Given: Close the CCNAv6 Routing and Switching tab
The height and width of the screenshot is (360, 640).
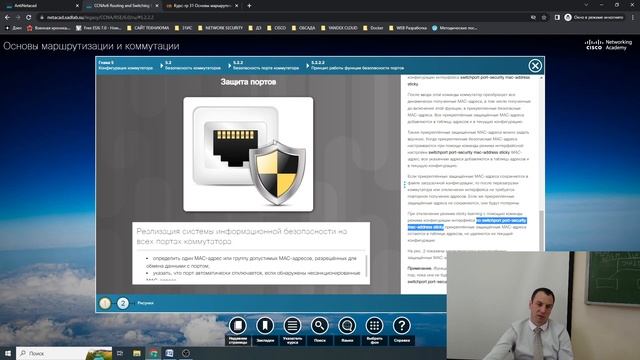Looking at the screenshot, I should 157,6.
